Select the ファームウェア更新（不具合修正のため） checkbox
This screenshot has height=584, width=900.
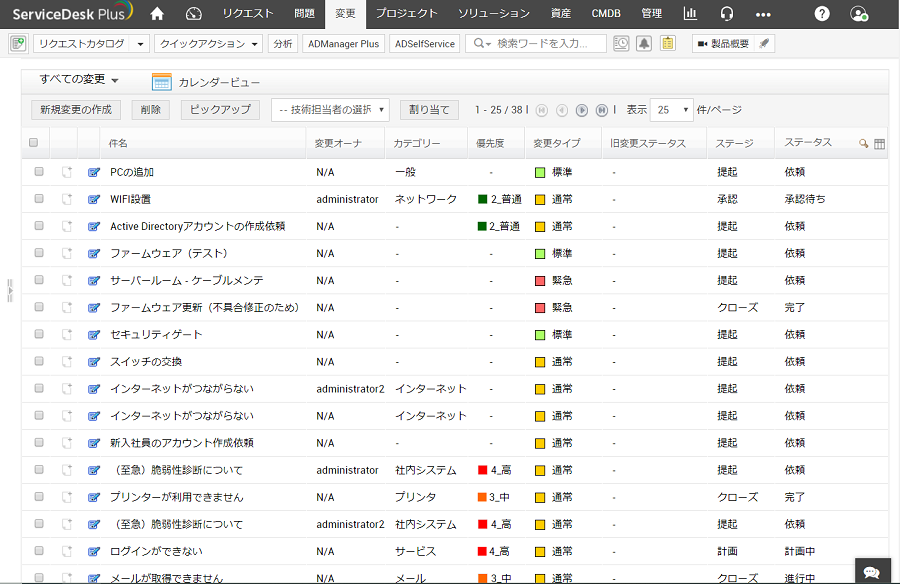38,307
